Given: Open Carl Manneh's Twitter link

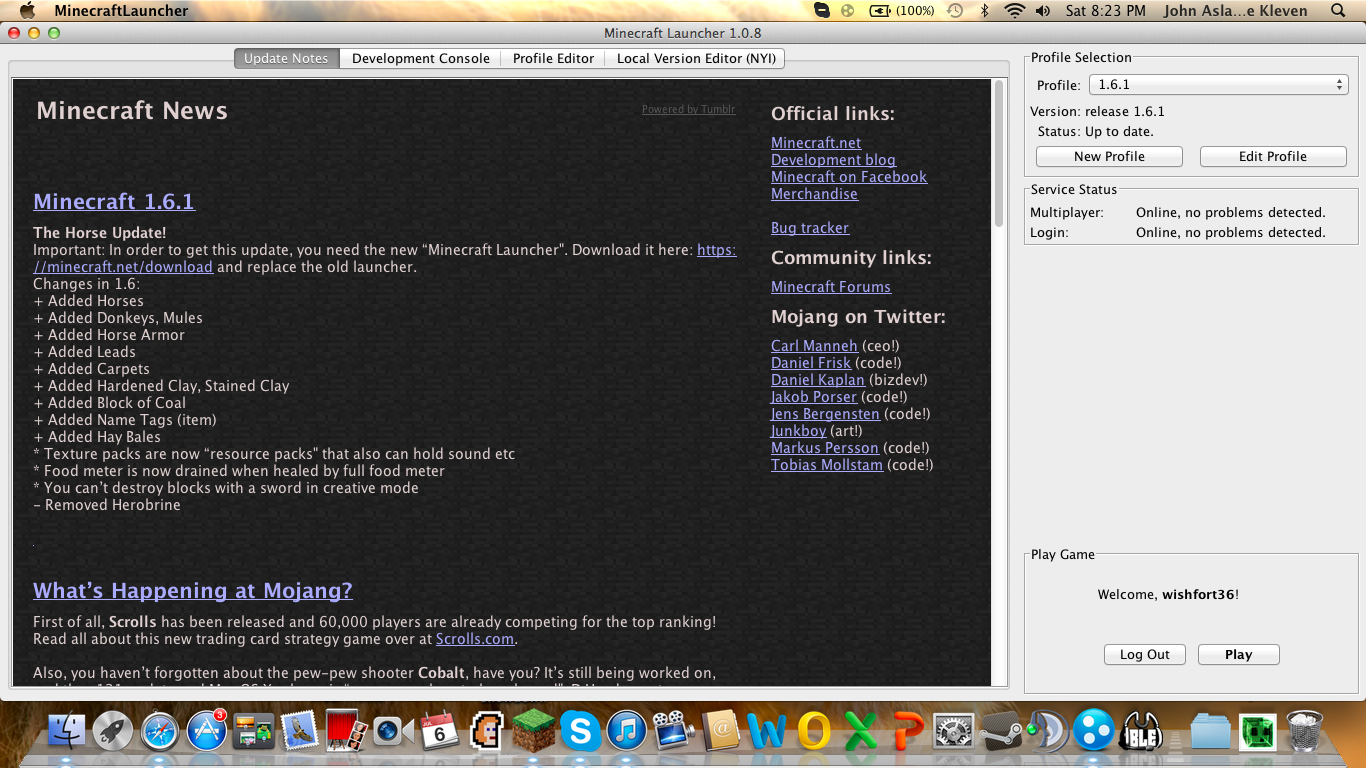Looking at the screenshot, I should coord(814,346).
